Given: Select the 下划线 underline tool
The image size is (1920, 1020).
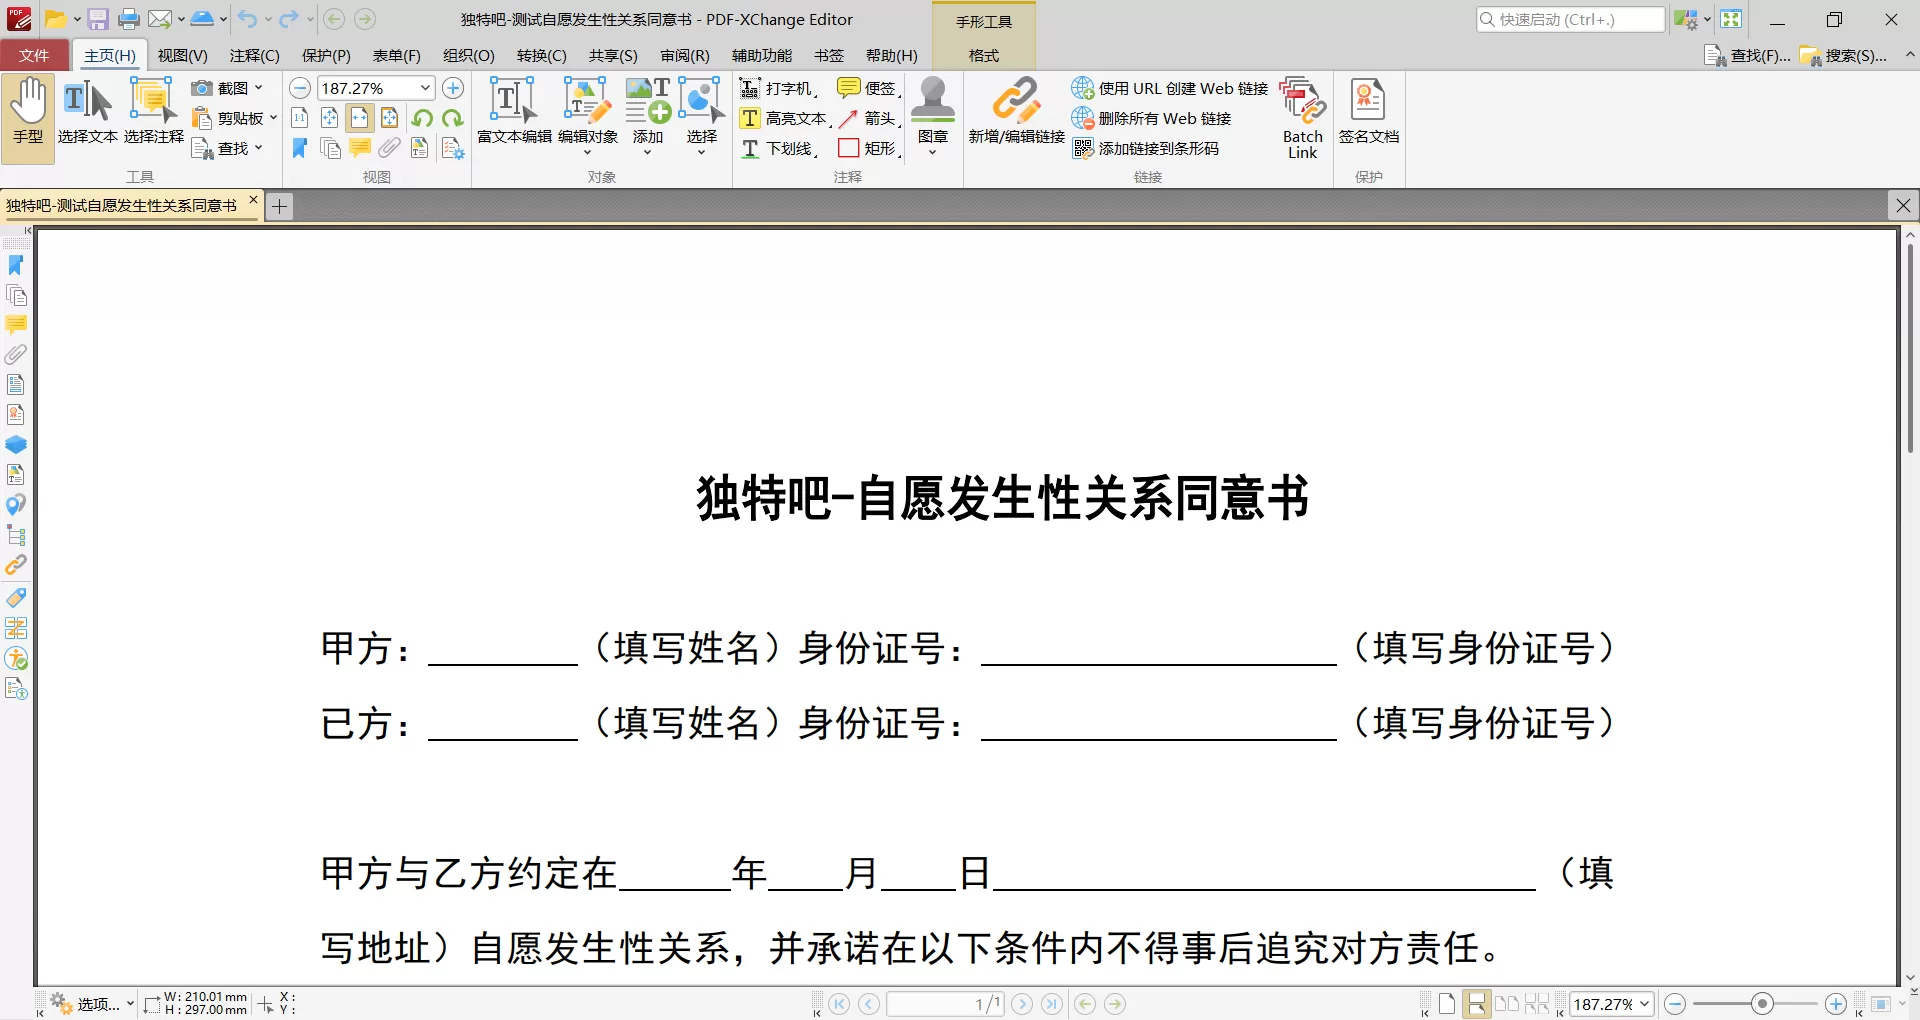Looking at the screenshot, I should 780,148.
